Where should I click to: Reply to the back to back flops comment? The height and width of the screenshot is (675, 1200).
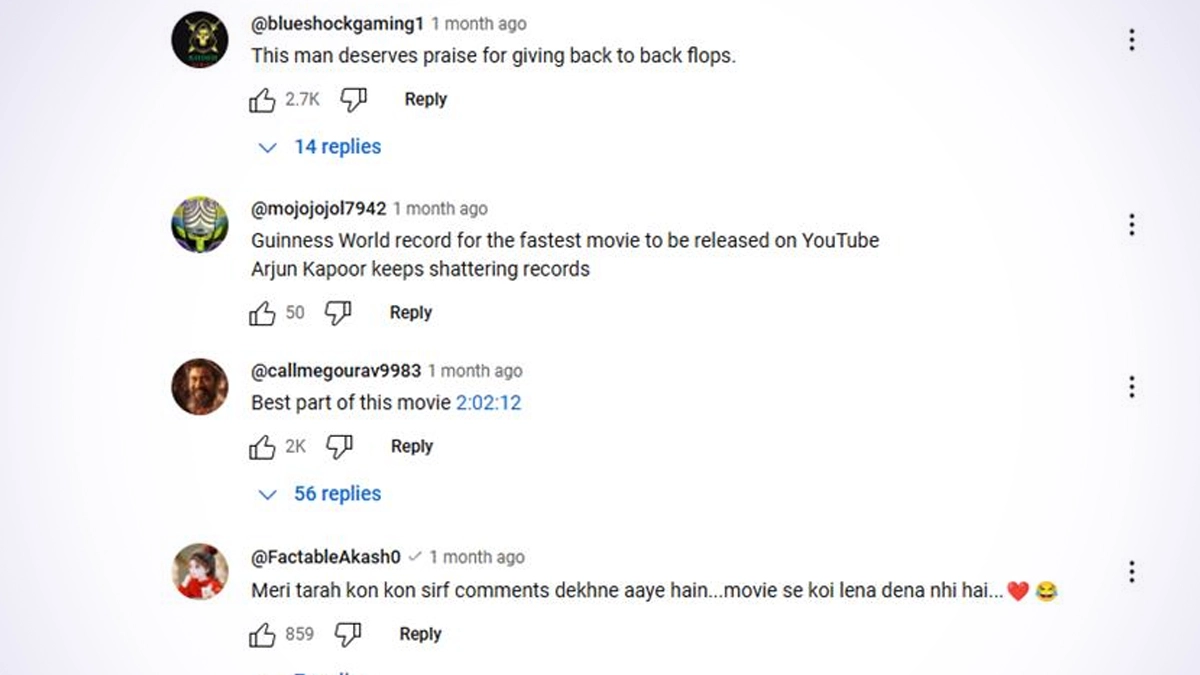point(425,99)
